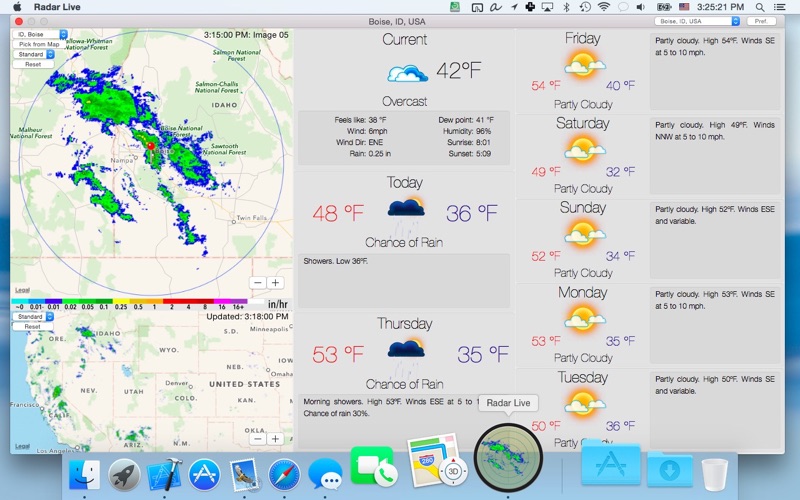The height and width of the screenshot is (500, 800).
Task: Open radar map Standard style dropdown
Action: (x=33, y=54)
